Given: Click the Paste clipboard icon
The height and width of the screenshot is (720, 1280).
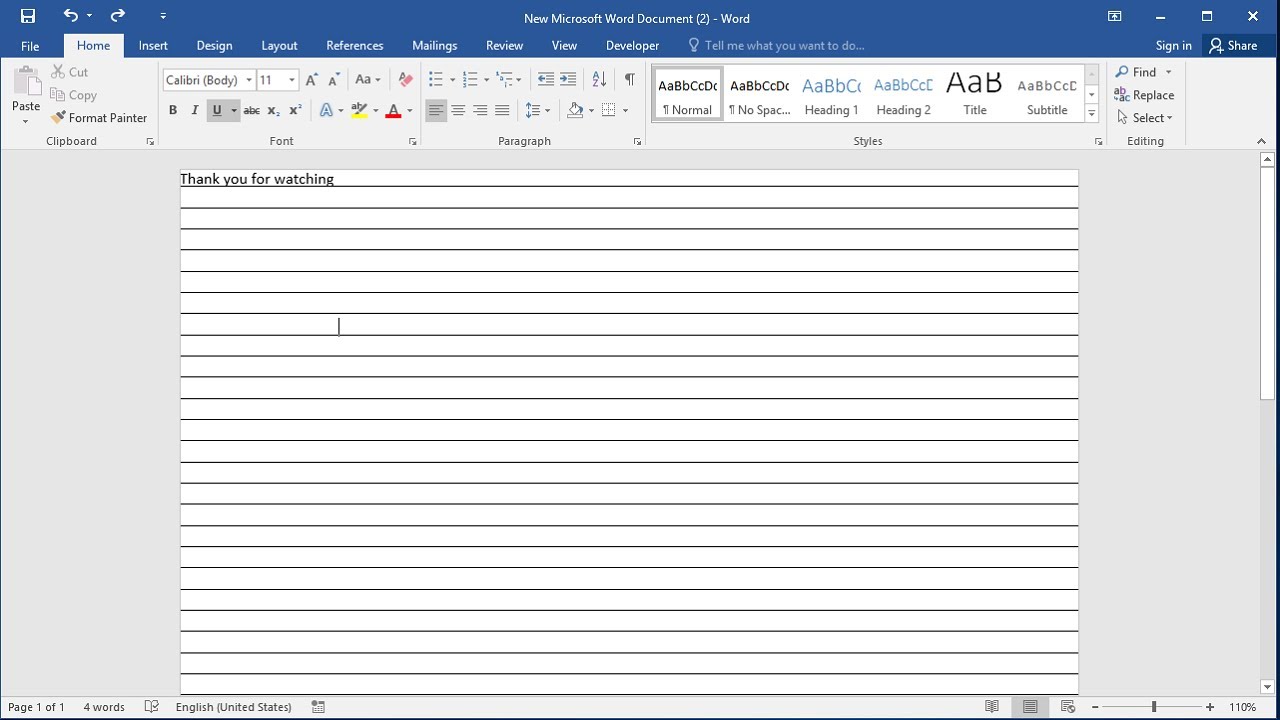Looking at the screenshot, I should [x=26, y=82].
